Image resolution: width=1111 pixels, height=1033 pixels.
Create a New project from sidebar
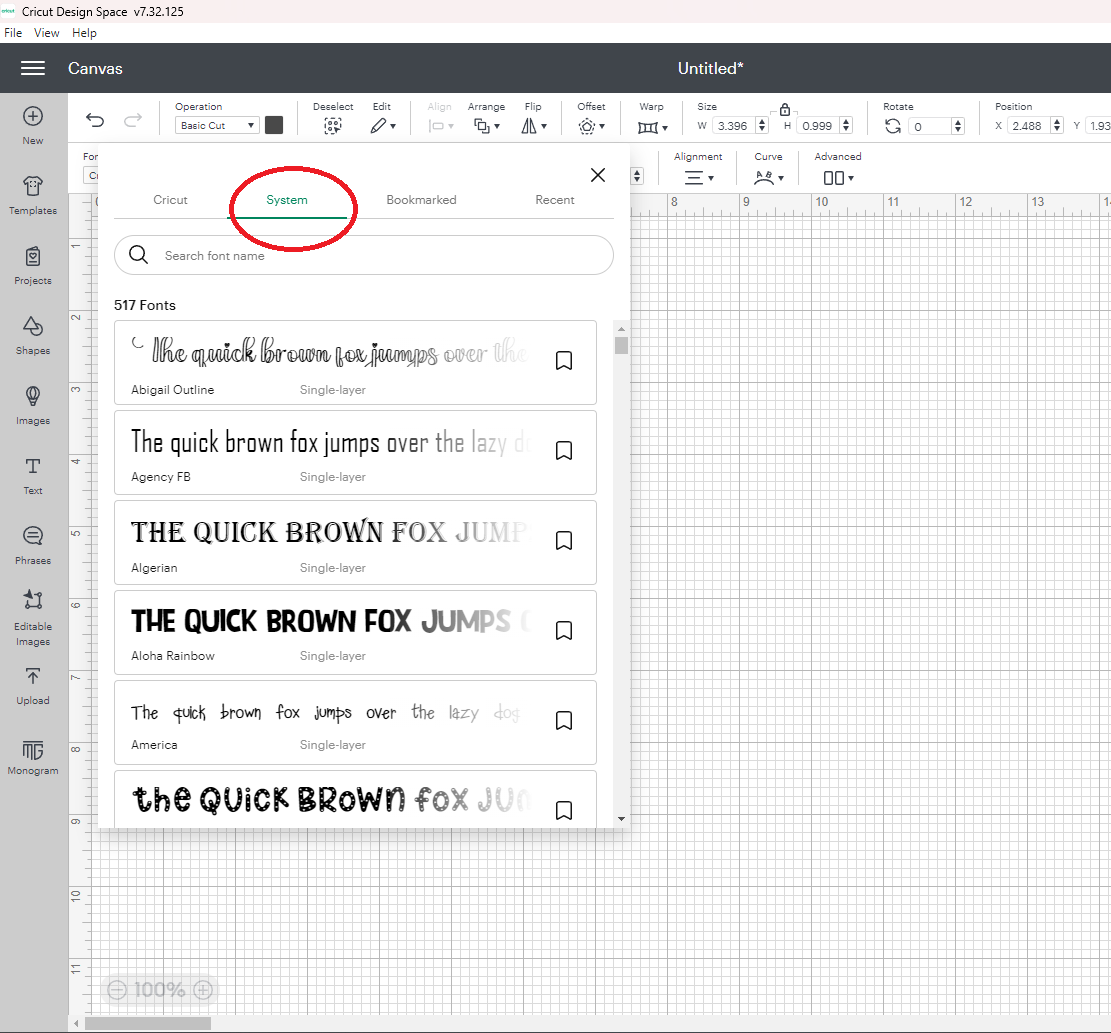(x=33, y=125)
